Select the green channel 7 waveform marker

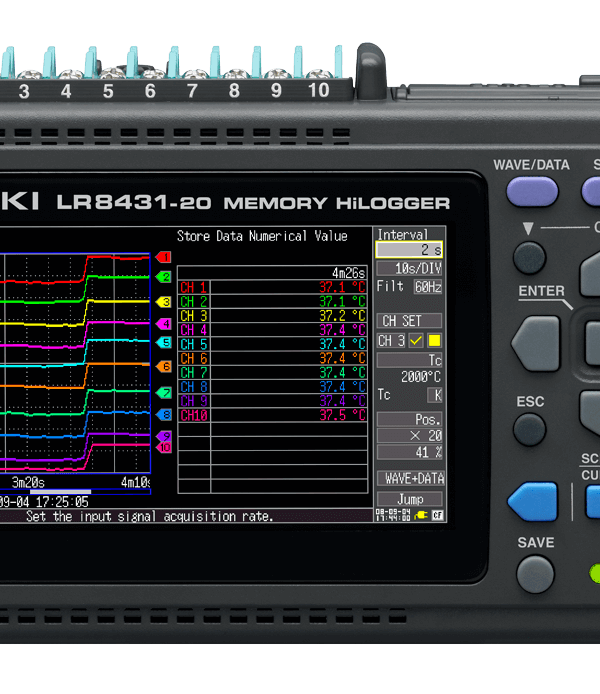pyautogui.click(x=164, y=393)
